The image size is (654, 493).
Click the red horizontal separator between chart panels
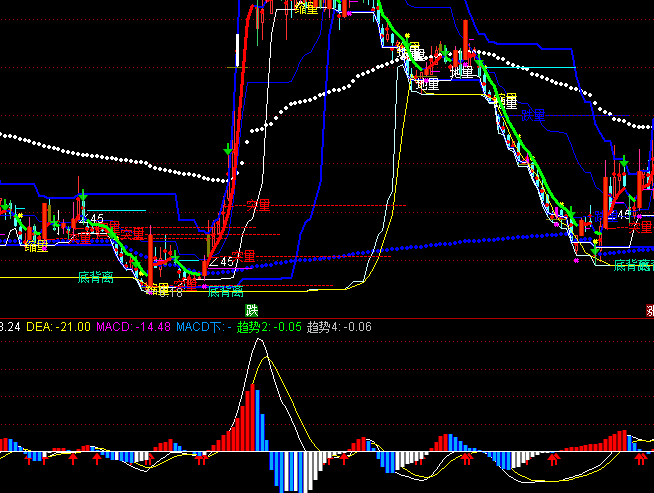[327, 319]
